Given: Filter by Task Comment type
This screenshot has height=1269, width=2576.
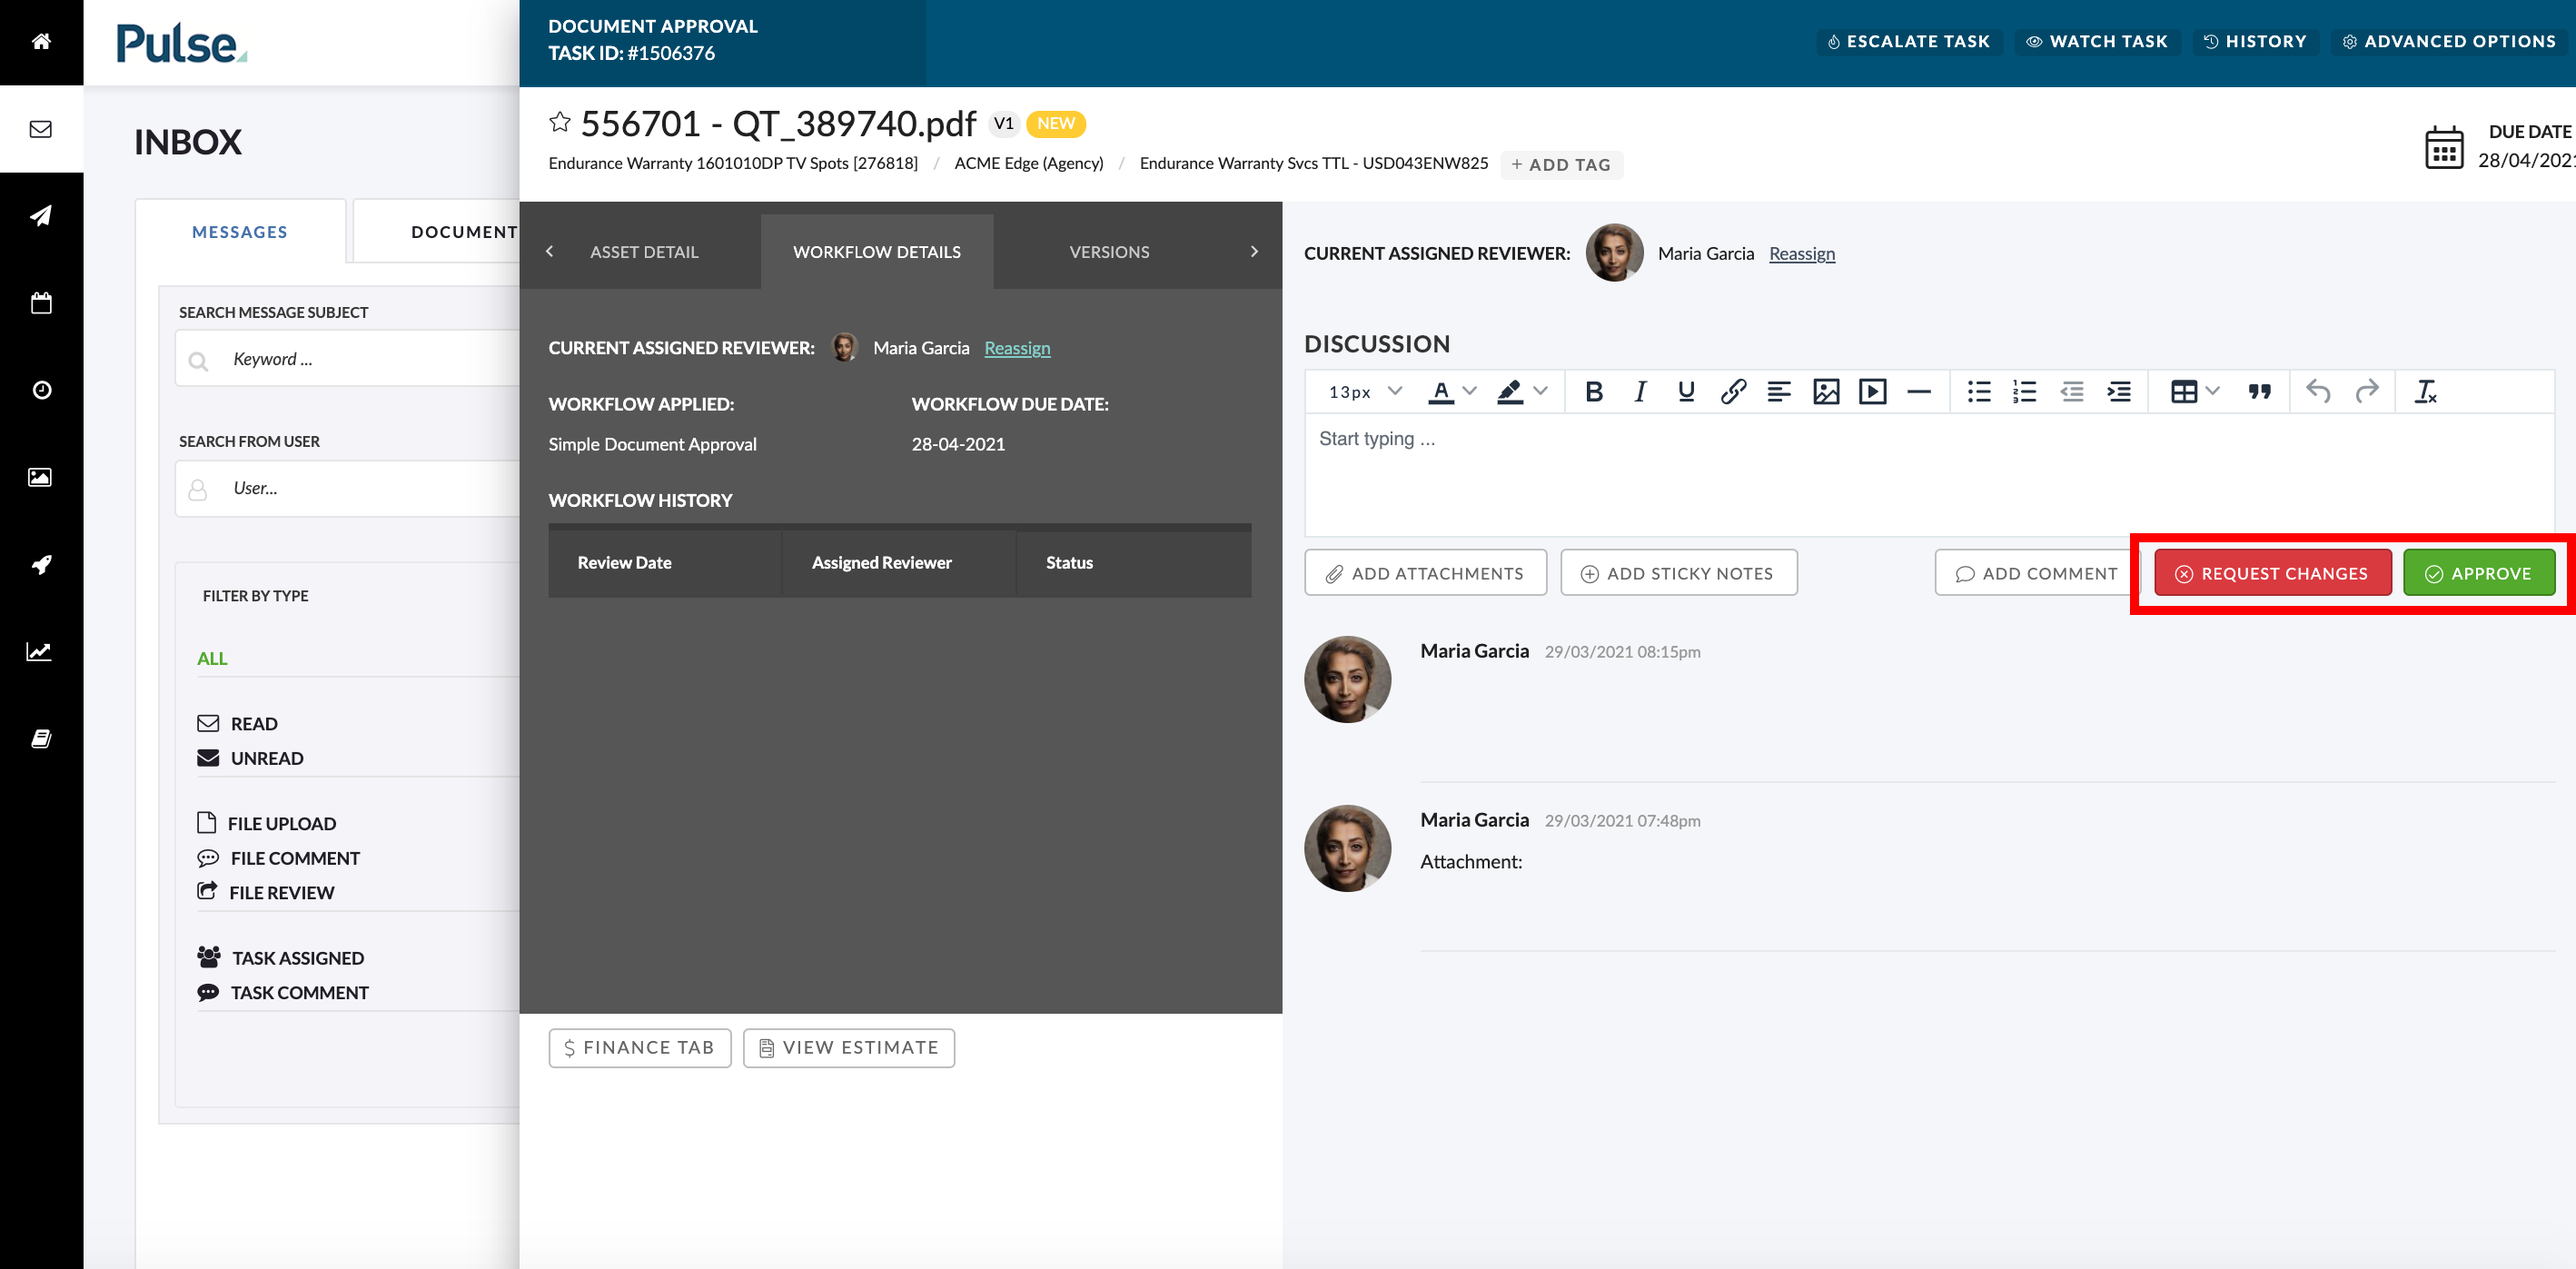Looking at the screenshot, I should coord(283,993).
